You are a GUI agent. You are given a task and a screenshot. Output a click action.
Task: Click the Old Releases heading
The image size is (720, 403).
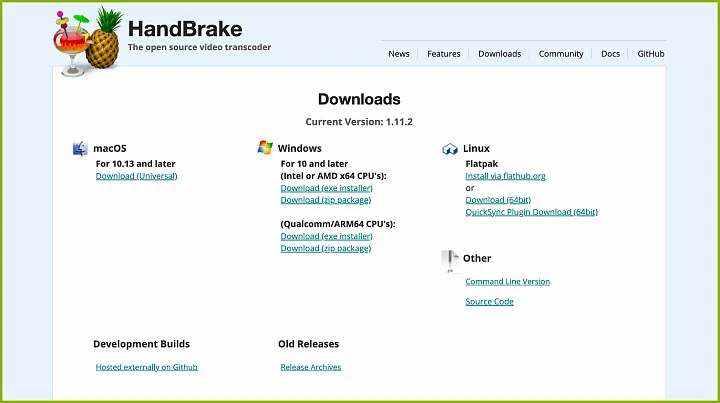[309, 344]
